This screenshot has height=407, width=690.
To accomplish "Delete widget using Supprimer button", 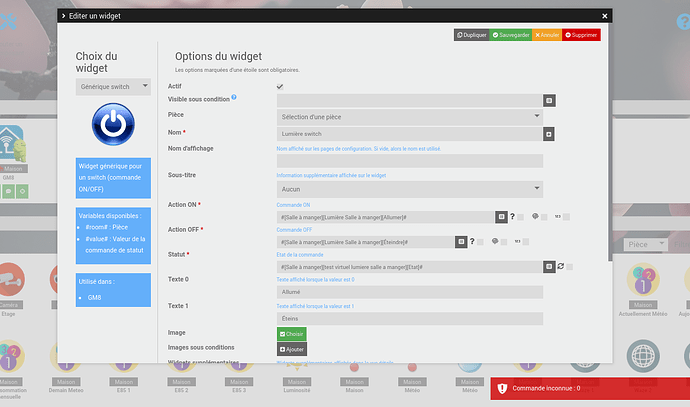I will (x=581, y=35).
